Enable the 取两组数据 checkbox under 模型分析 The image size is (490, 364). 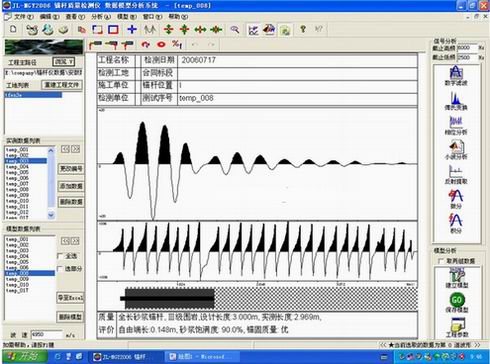441,261
